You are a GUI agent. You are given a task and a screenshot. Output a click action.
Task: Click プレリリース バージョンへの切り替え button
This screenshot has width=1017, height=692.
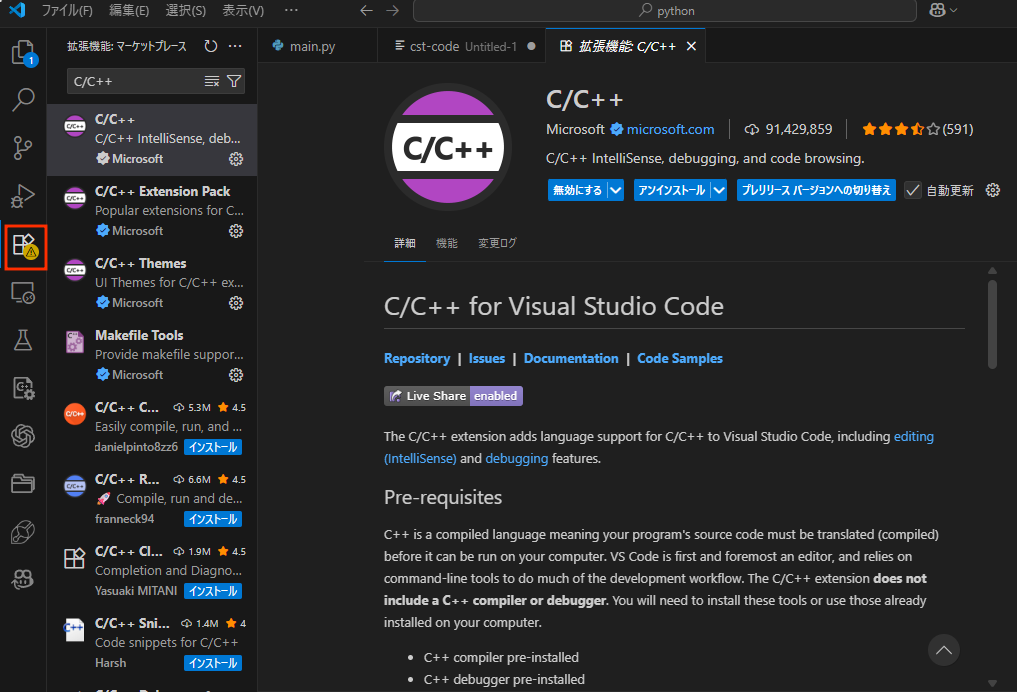[x=816, y=190]
